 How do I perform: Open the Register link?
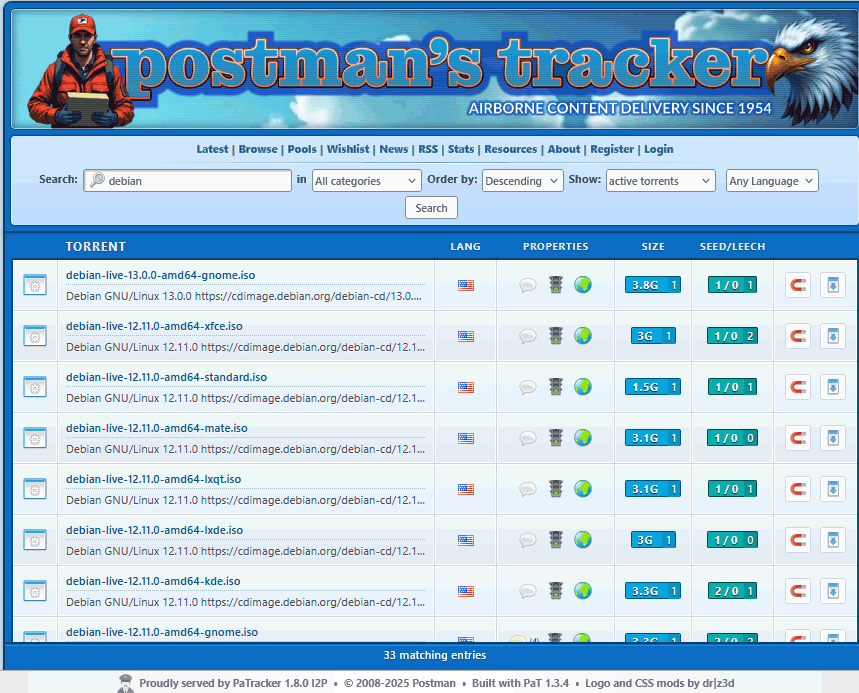[612, 149]
